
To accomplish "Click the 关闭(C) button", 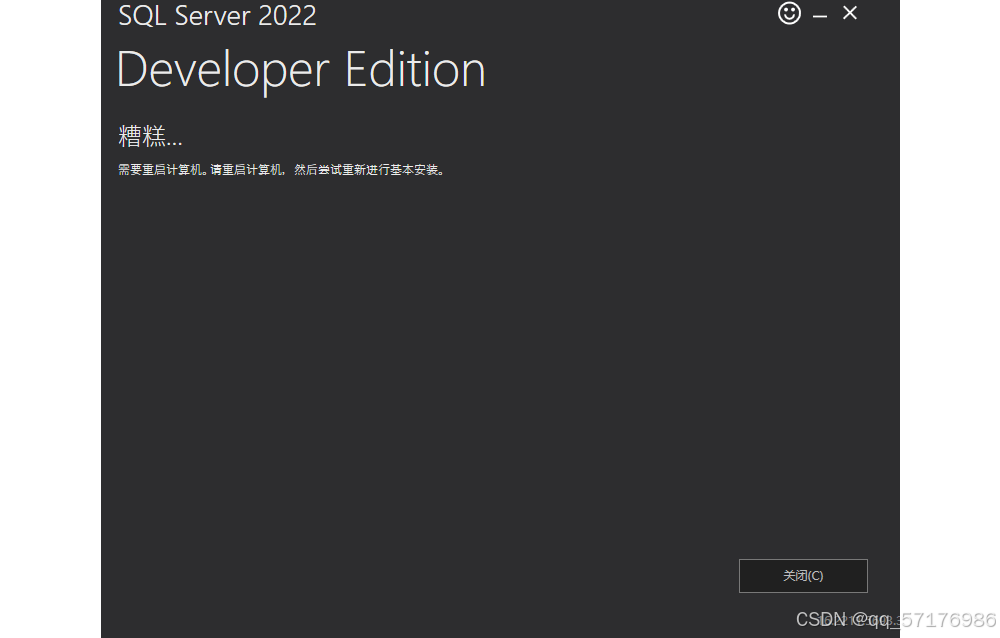I will pyautogui.click(x=803, y=575).
